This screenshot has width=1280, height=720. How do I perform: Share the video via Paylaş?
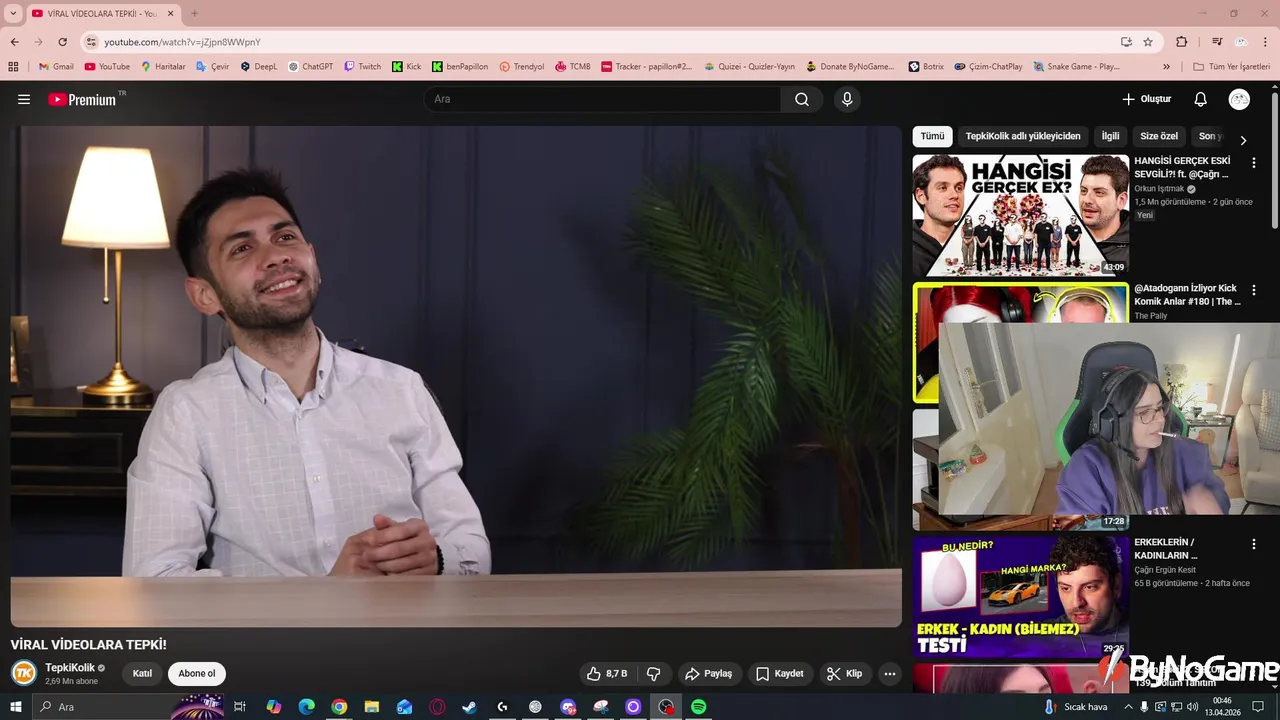coord(709,674)
